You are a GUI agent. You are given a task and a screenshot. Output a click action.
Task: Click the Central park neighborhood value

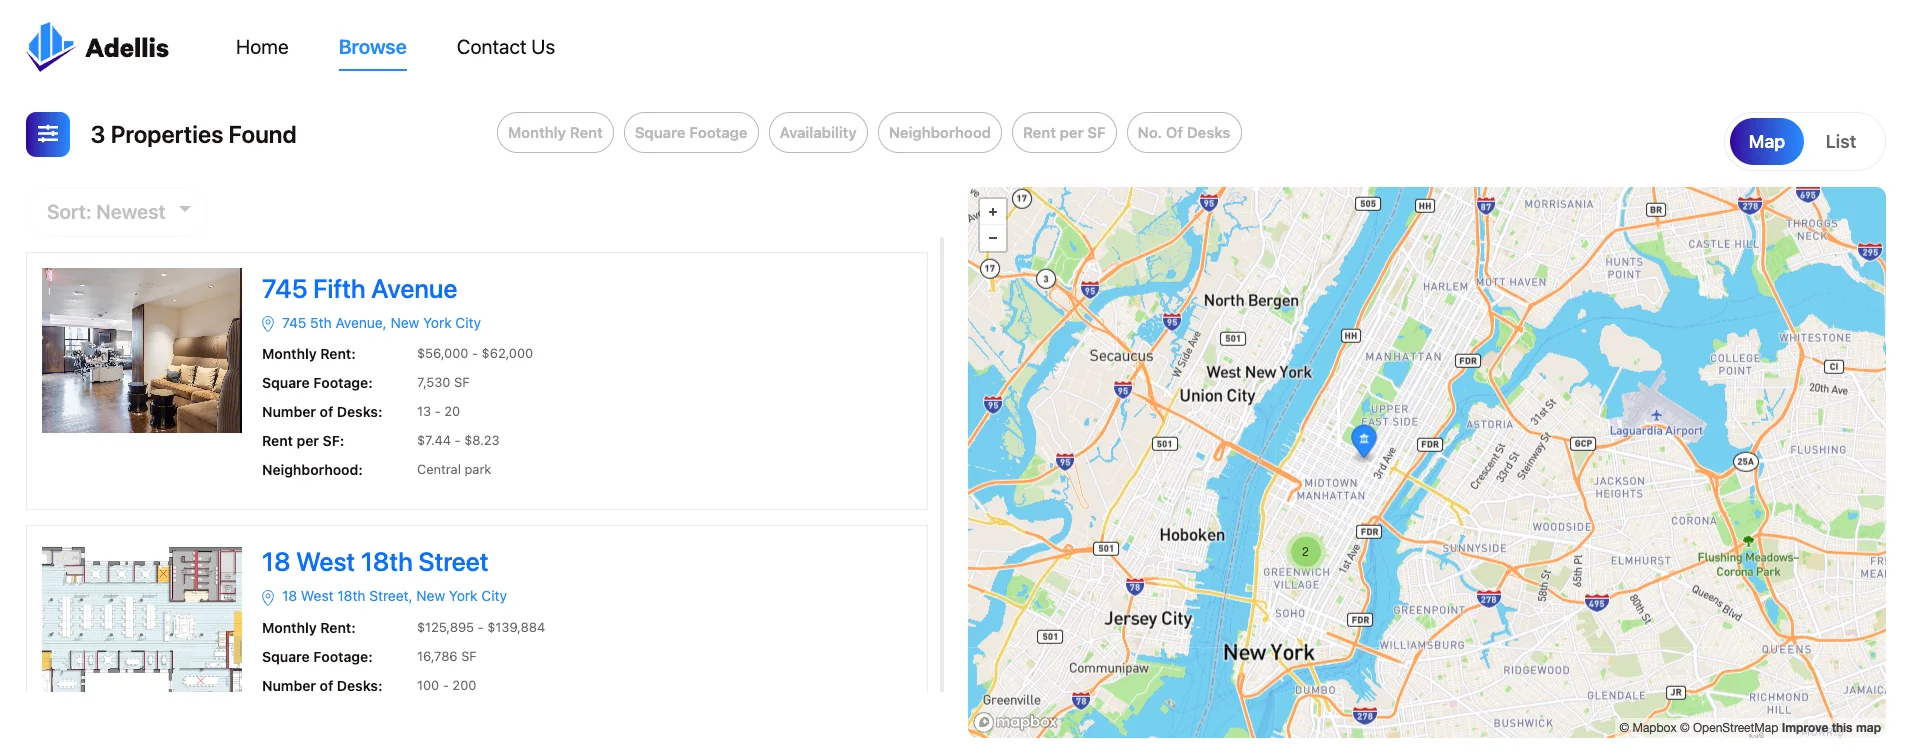[454, 470]
